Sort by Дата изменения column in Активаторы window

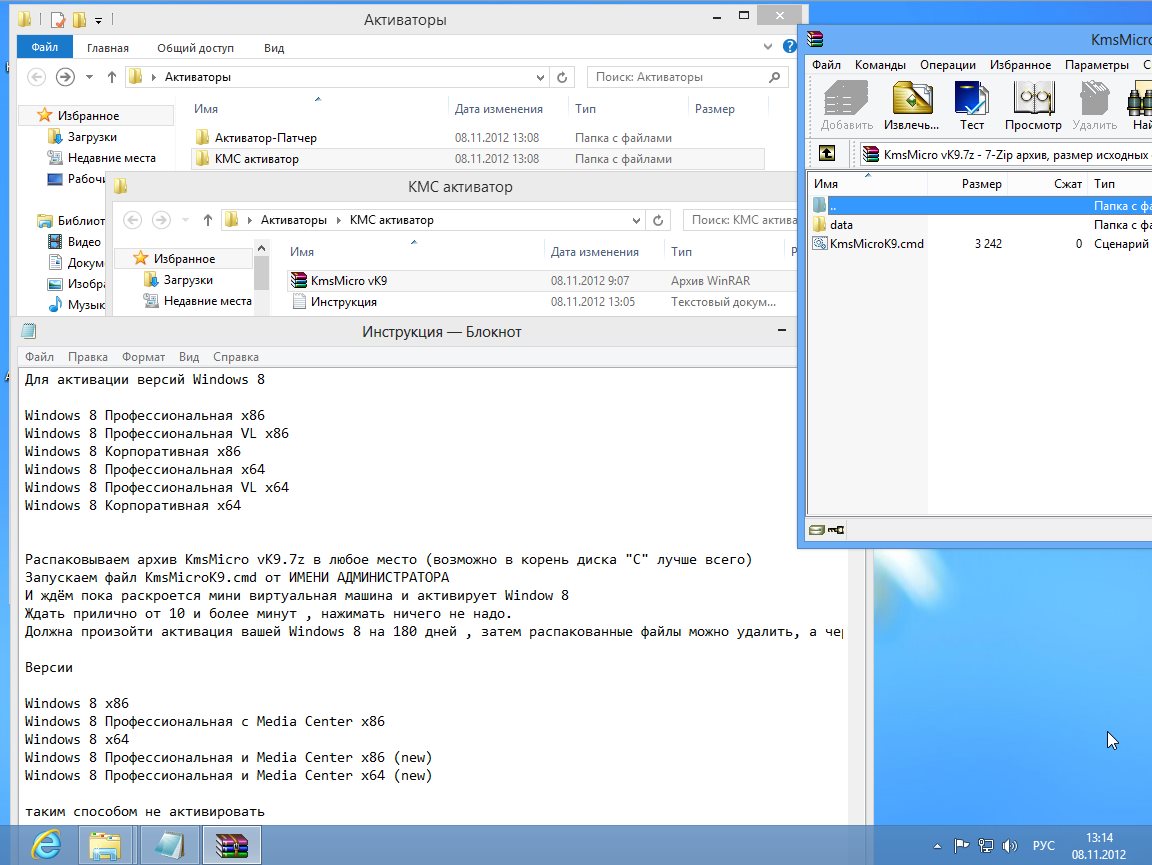point(499,109)
